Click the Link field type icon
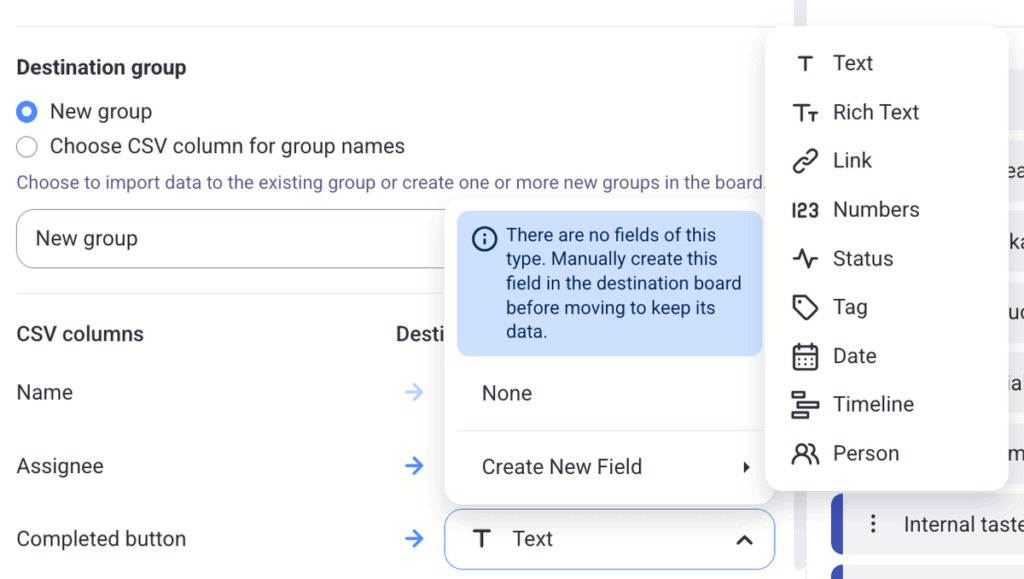Screen dimensions: 1024x579 coord(805,160)
